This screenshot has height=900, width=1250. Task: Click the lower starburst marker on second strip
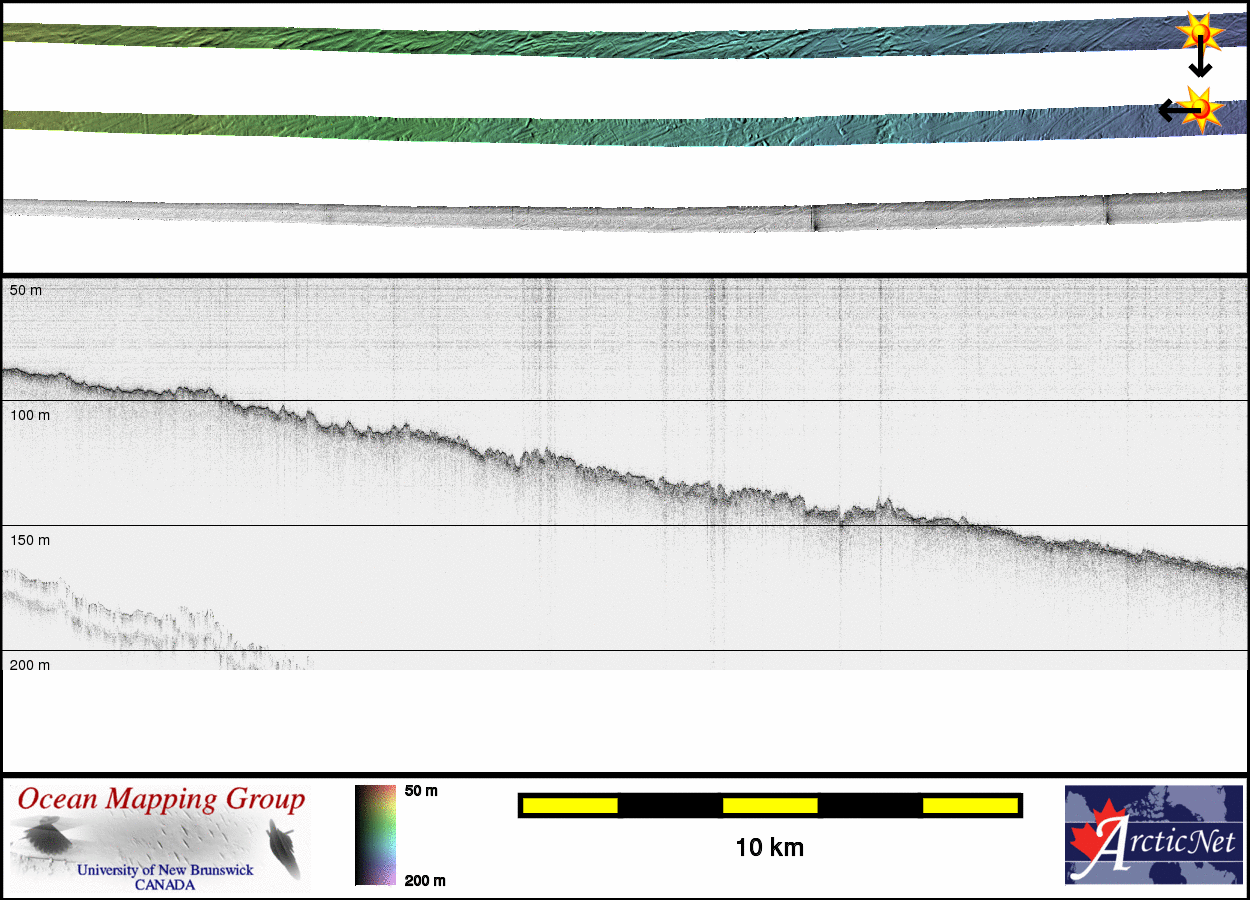(1201, 109)
